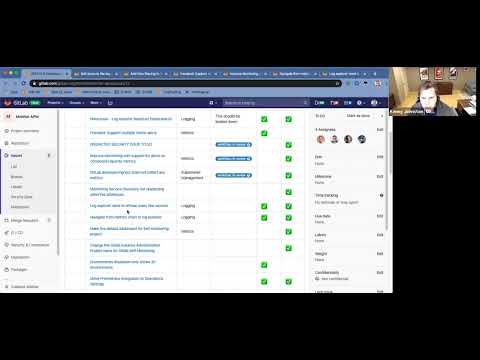Expand the Projects dropdown in navbar
The width and height of the screenshot is (480, 360).
(x=54, y=103)
